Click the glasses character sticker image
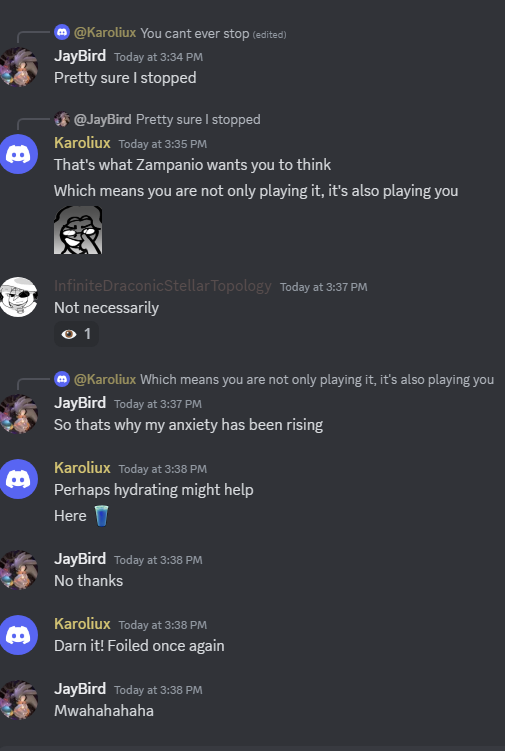The width and height of the screenshot is (505, 751). point(78,230)
